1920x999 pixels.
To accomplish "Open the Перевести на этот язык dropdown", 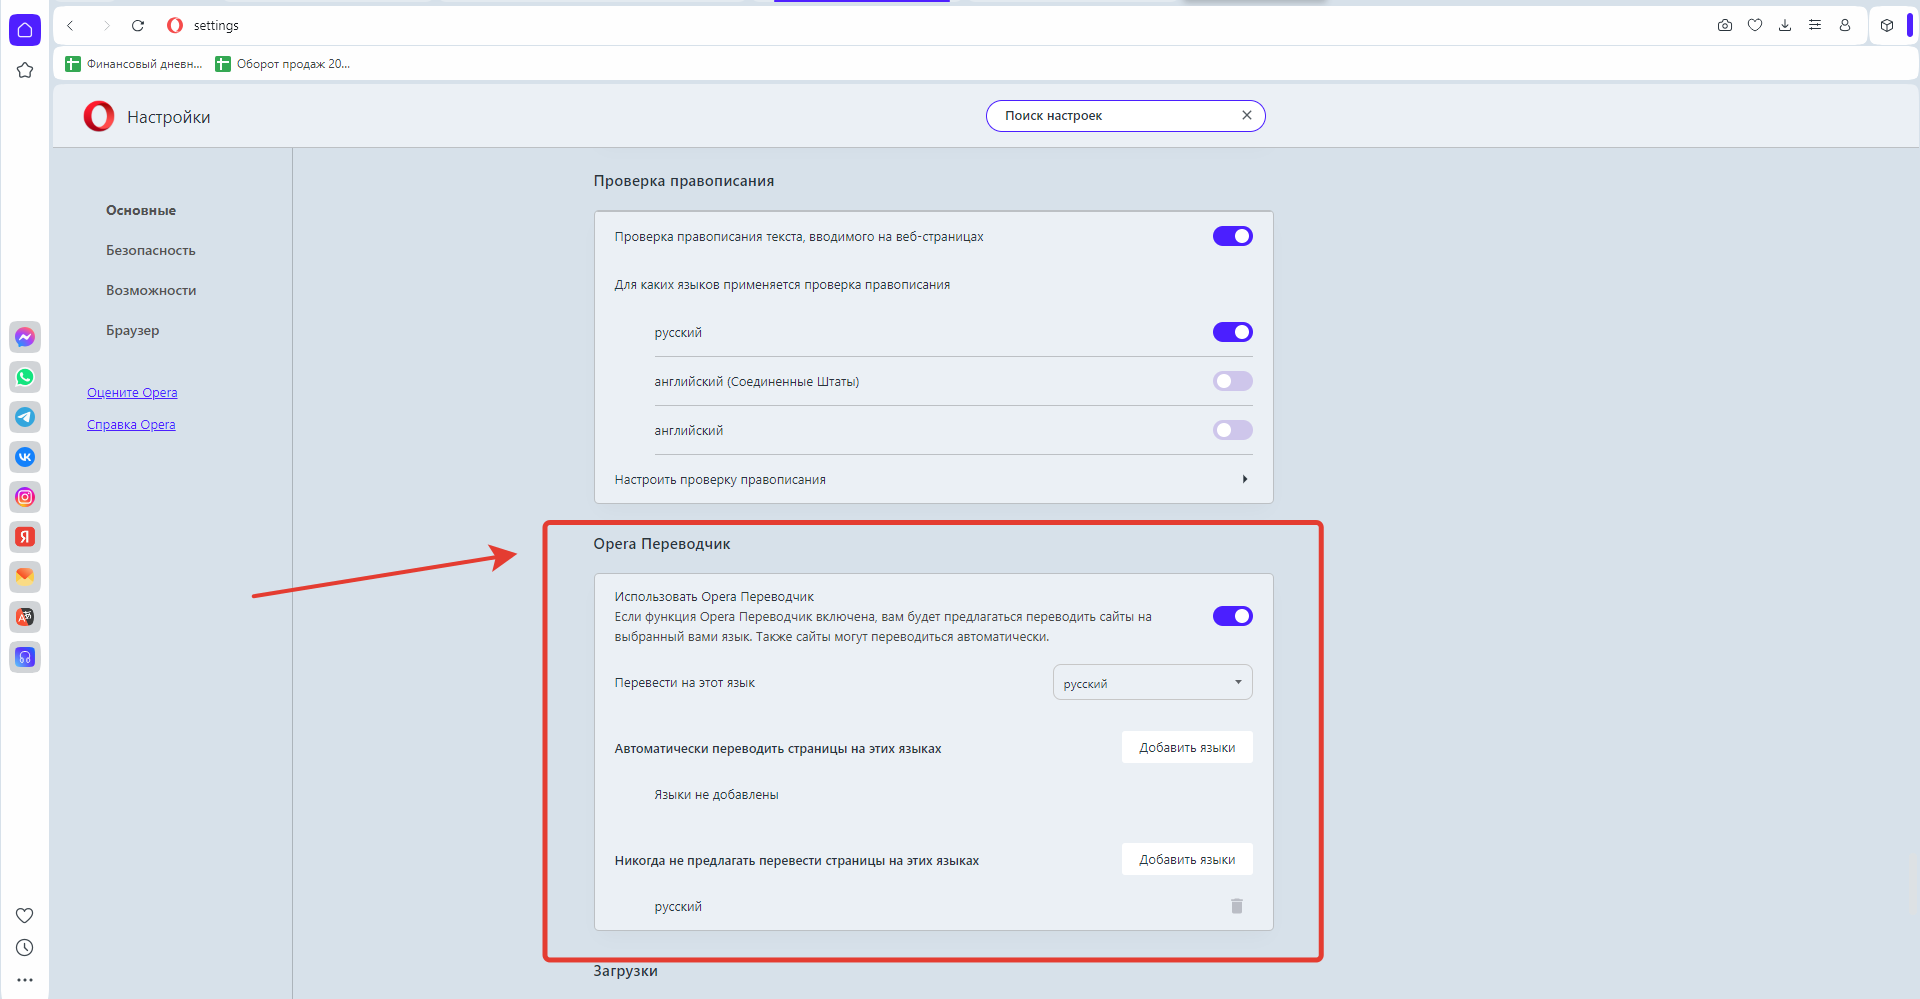I will [x=1153, y=683].
